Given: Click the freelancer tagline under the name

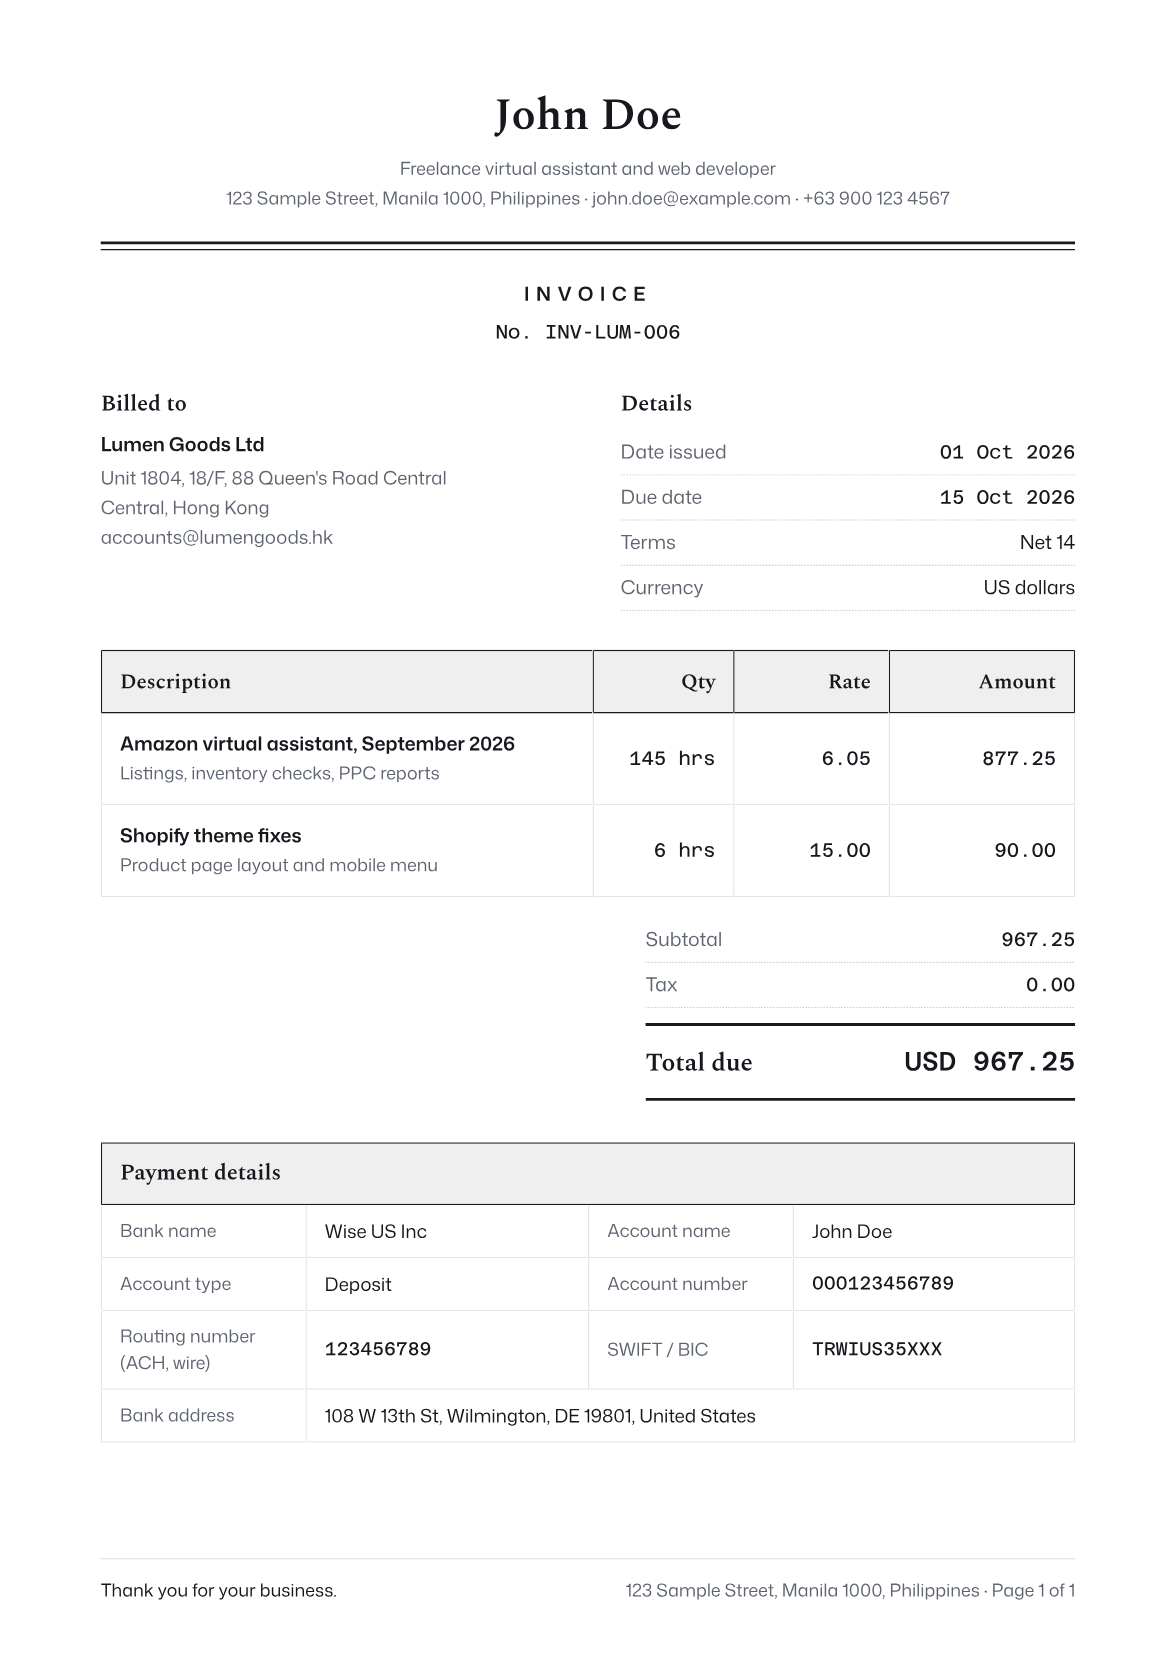Looking at the screenshot, I should tap(588, 169).
